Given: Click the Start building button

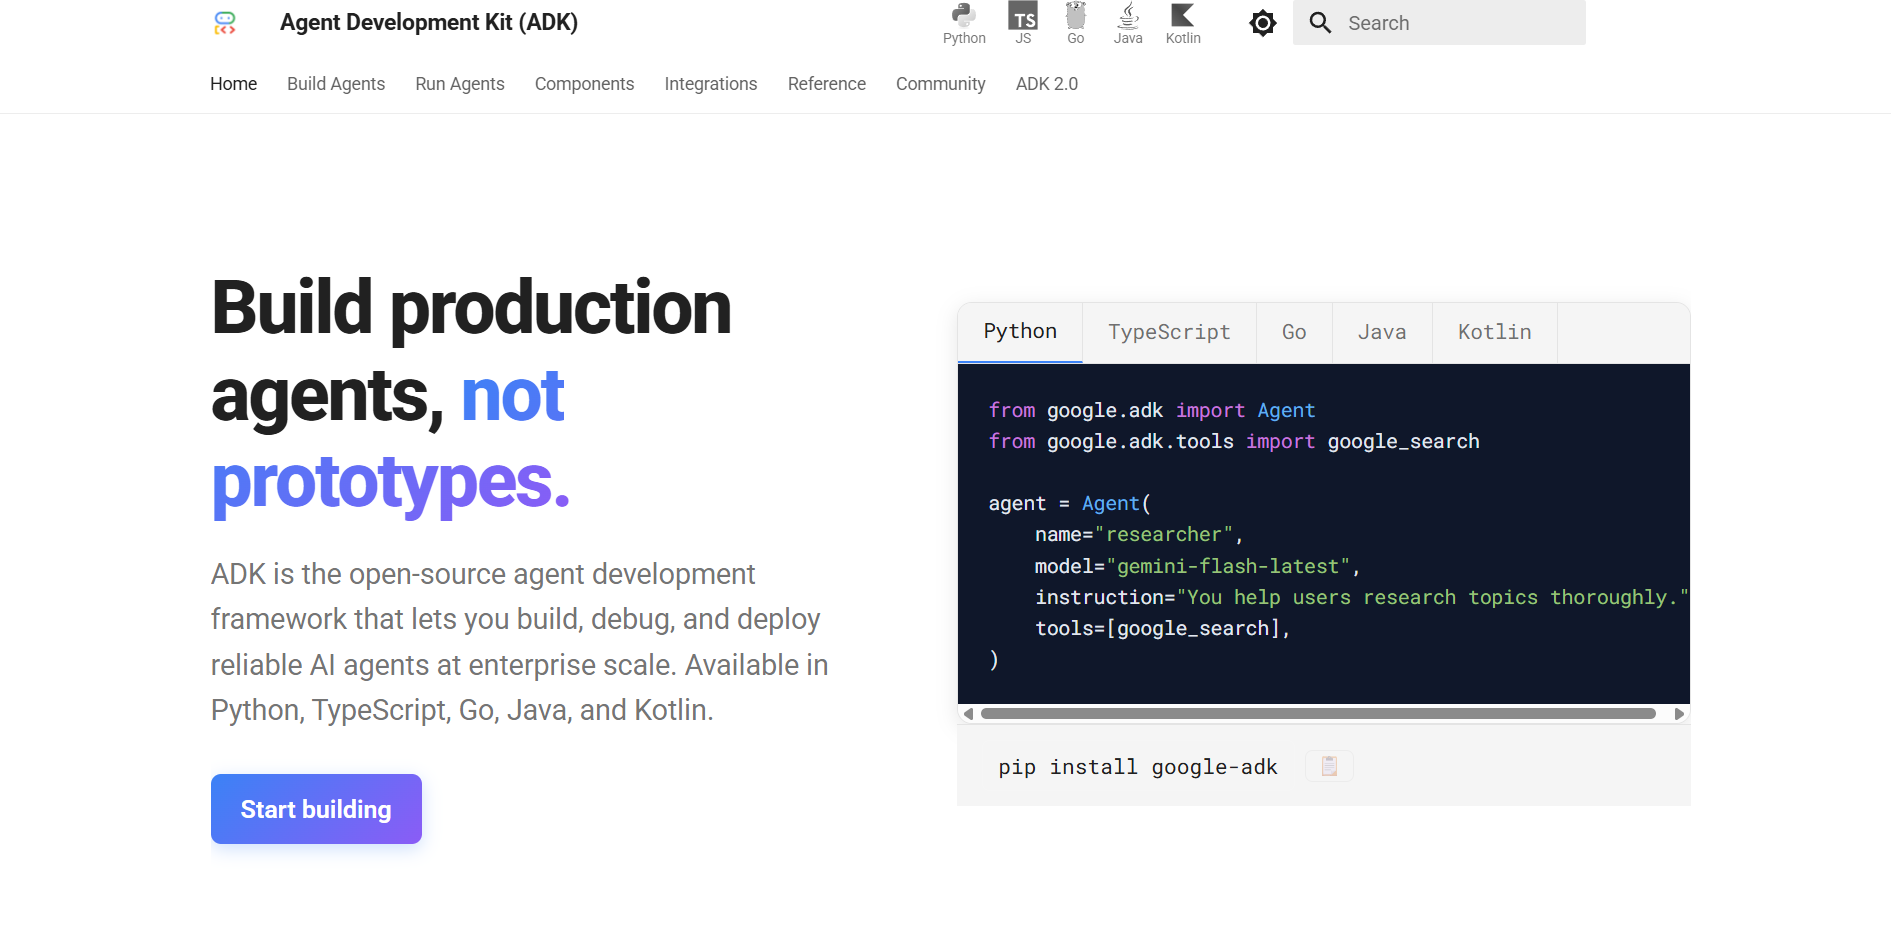Looking at the screenshot, I should (x=316, y=809).
